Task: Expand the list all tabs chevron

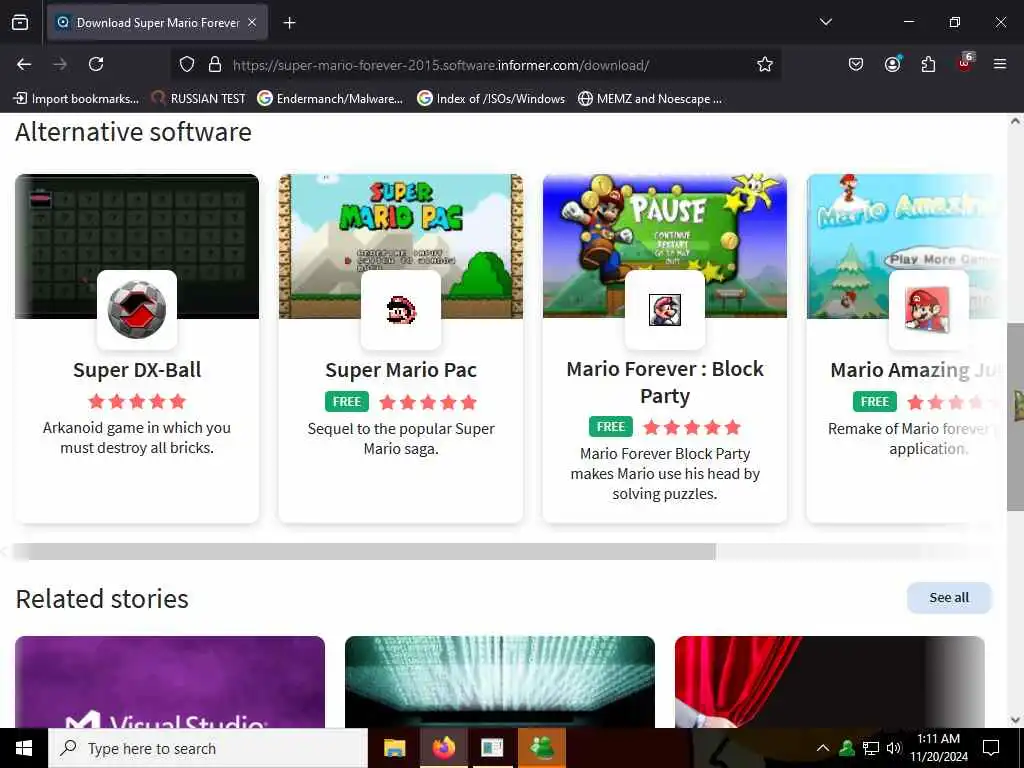Action: [x=825, y=22]
